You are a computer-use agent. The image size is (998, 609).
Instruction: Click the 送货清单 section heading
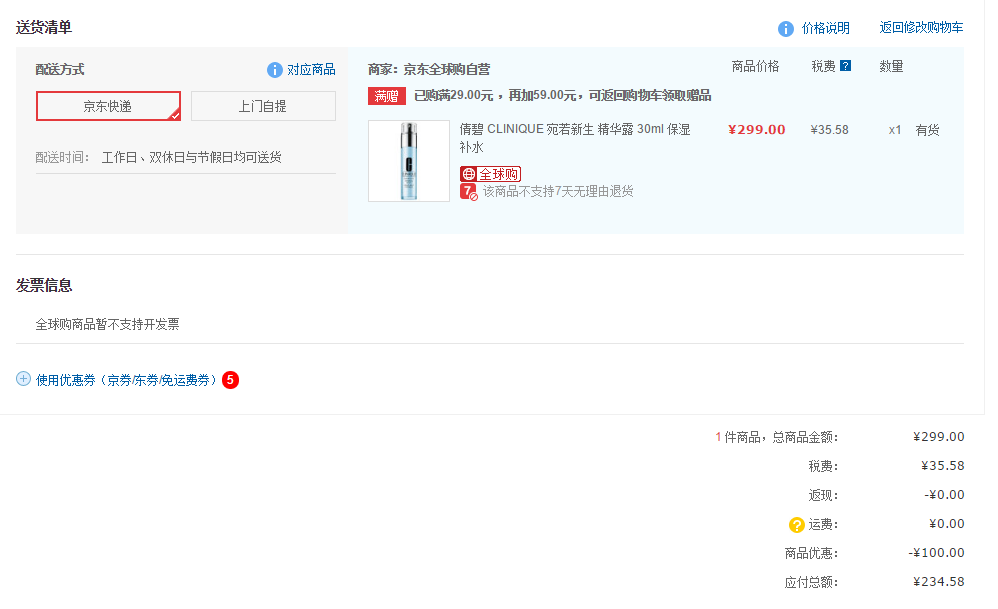pos(44,27)
